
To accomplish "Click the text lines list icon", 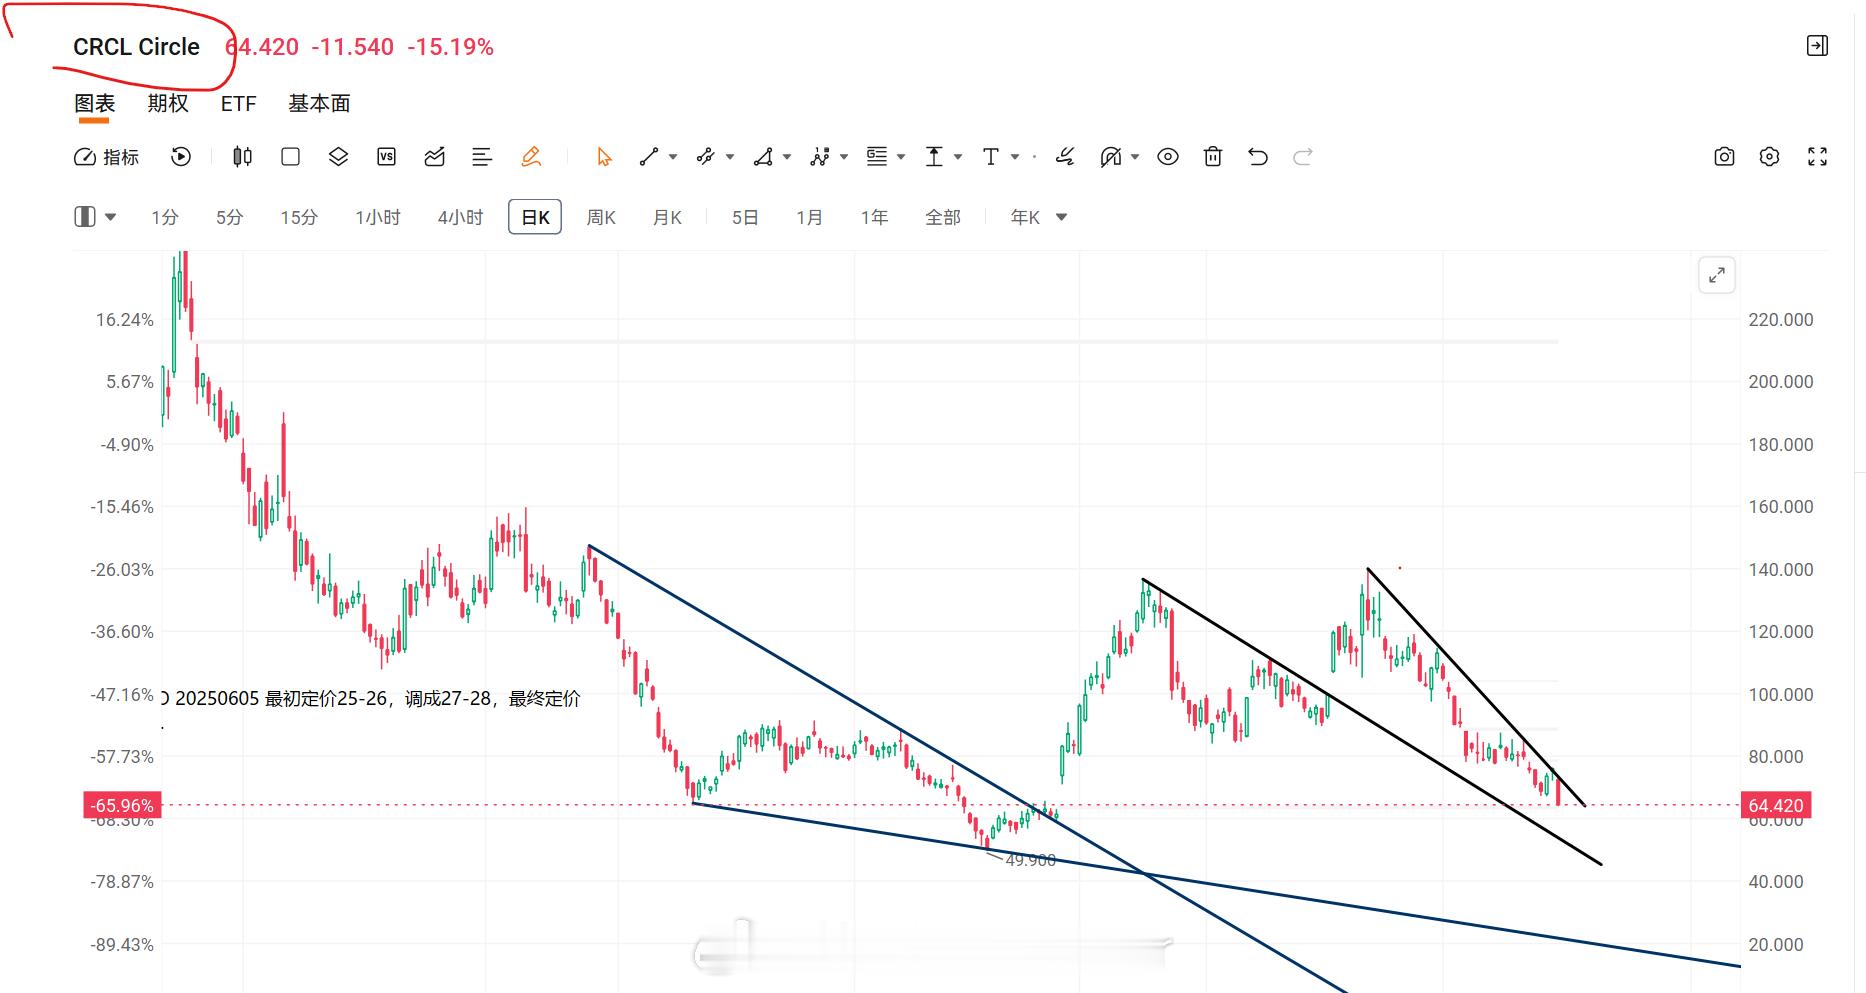I will [482, 157].
